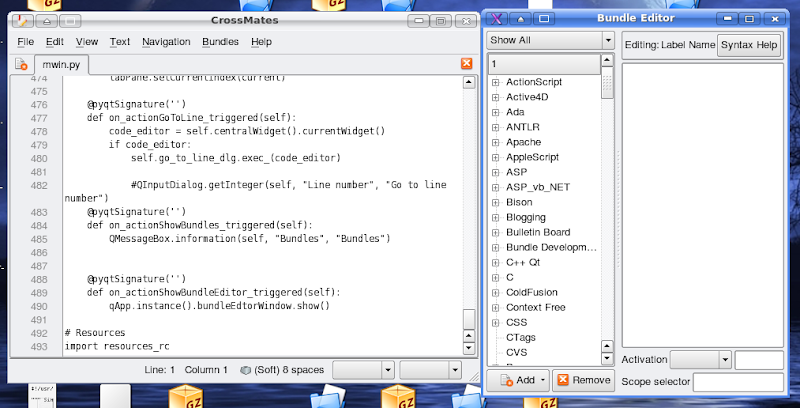Expand the ActionScript bundle
Screen dimensions: 800x408
(x=495, y=82)
